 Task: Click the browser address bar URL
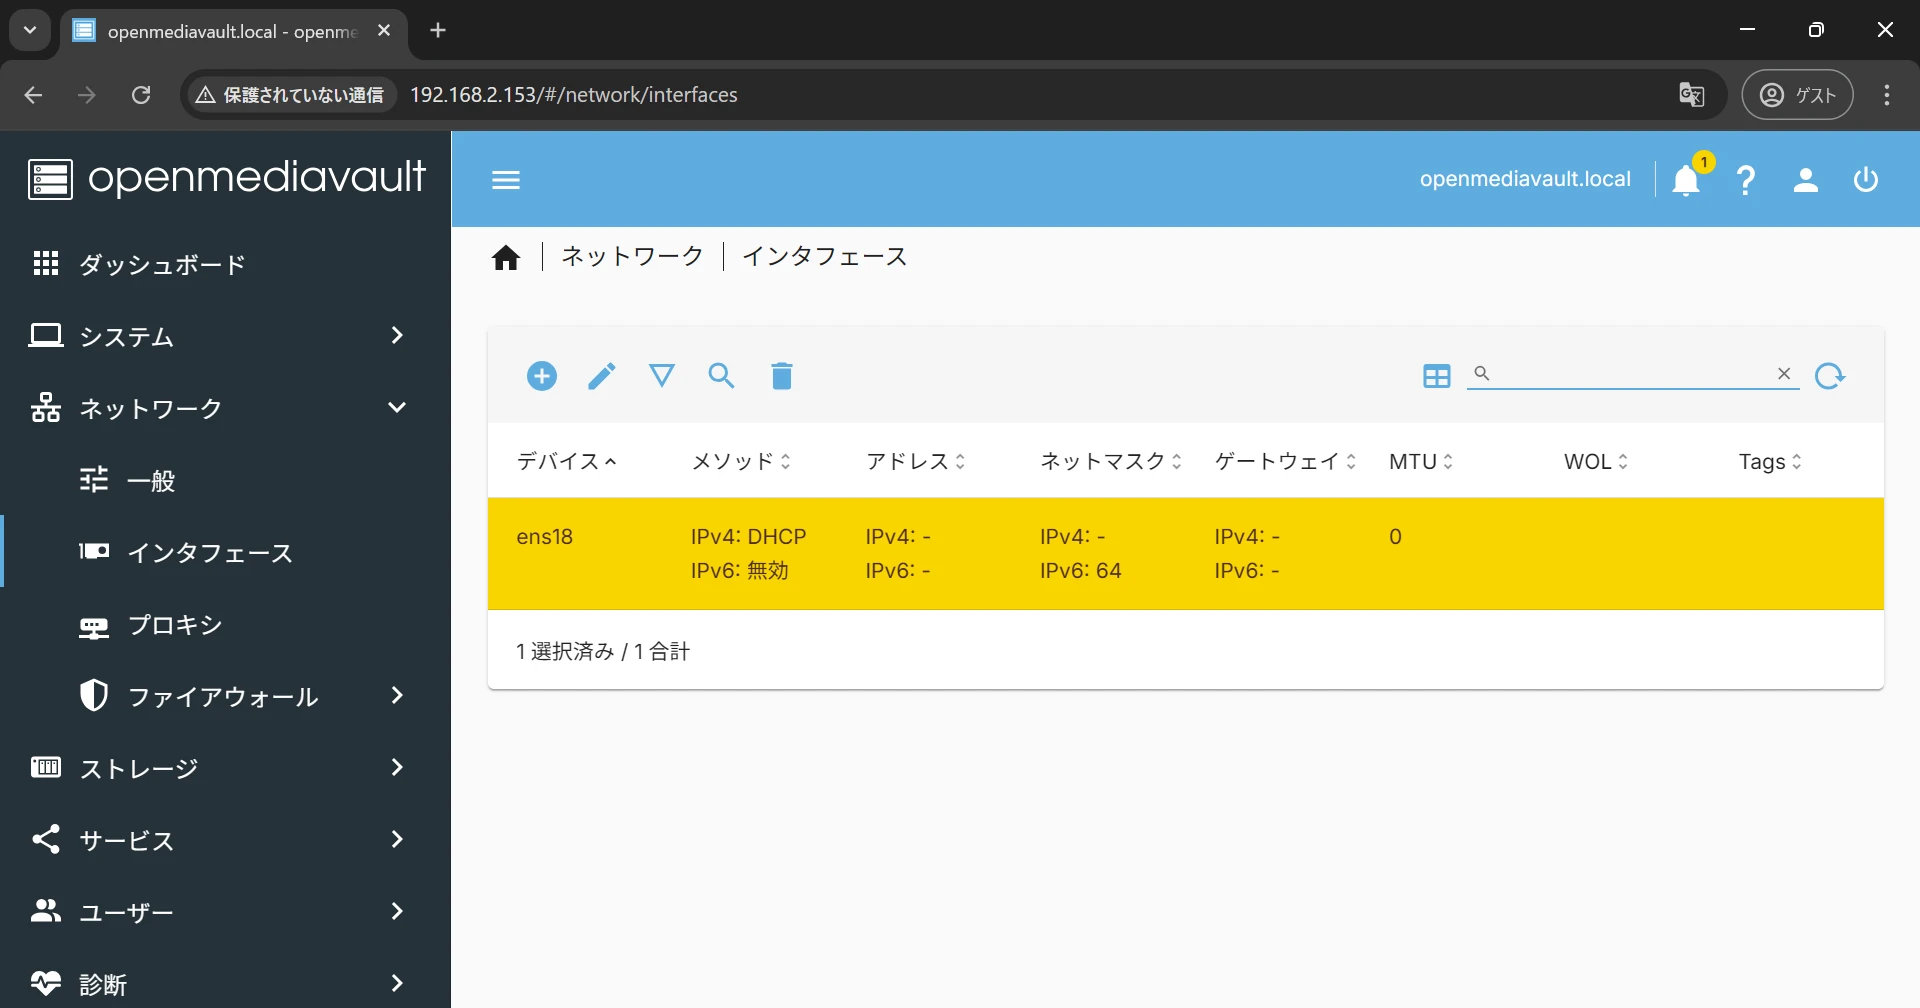574,95
